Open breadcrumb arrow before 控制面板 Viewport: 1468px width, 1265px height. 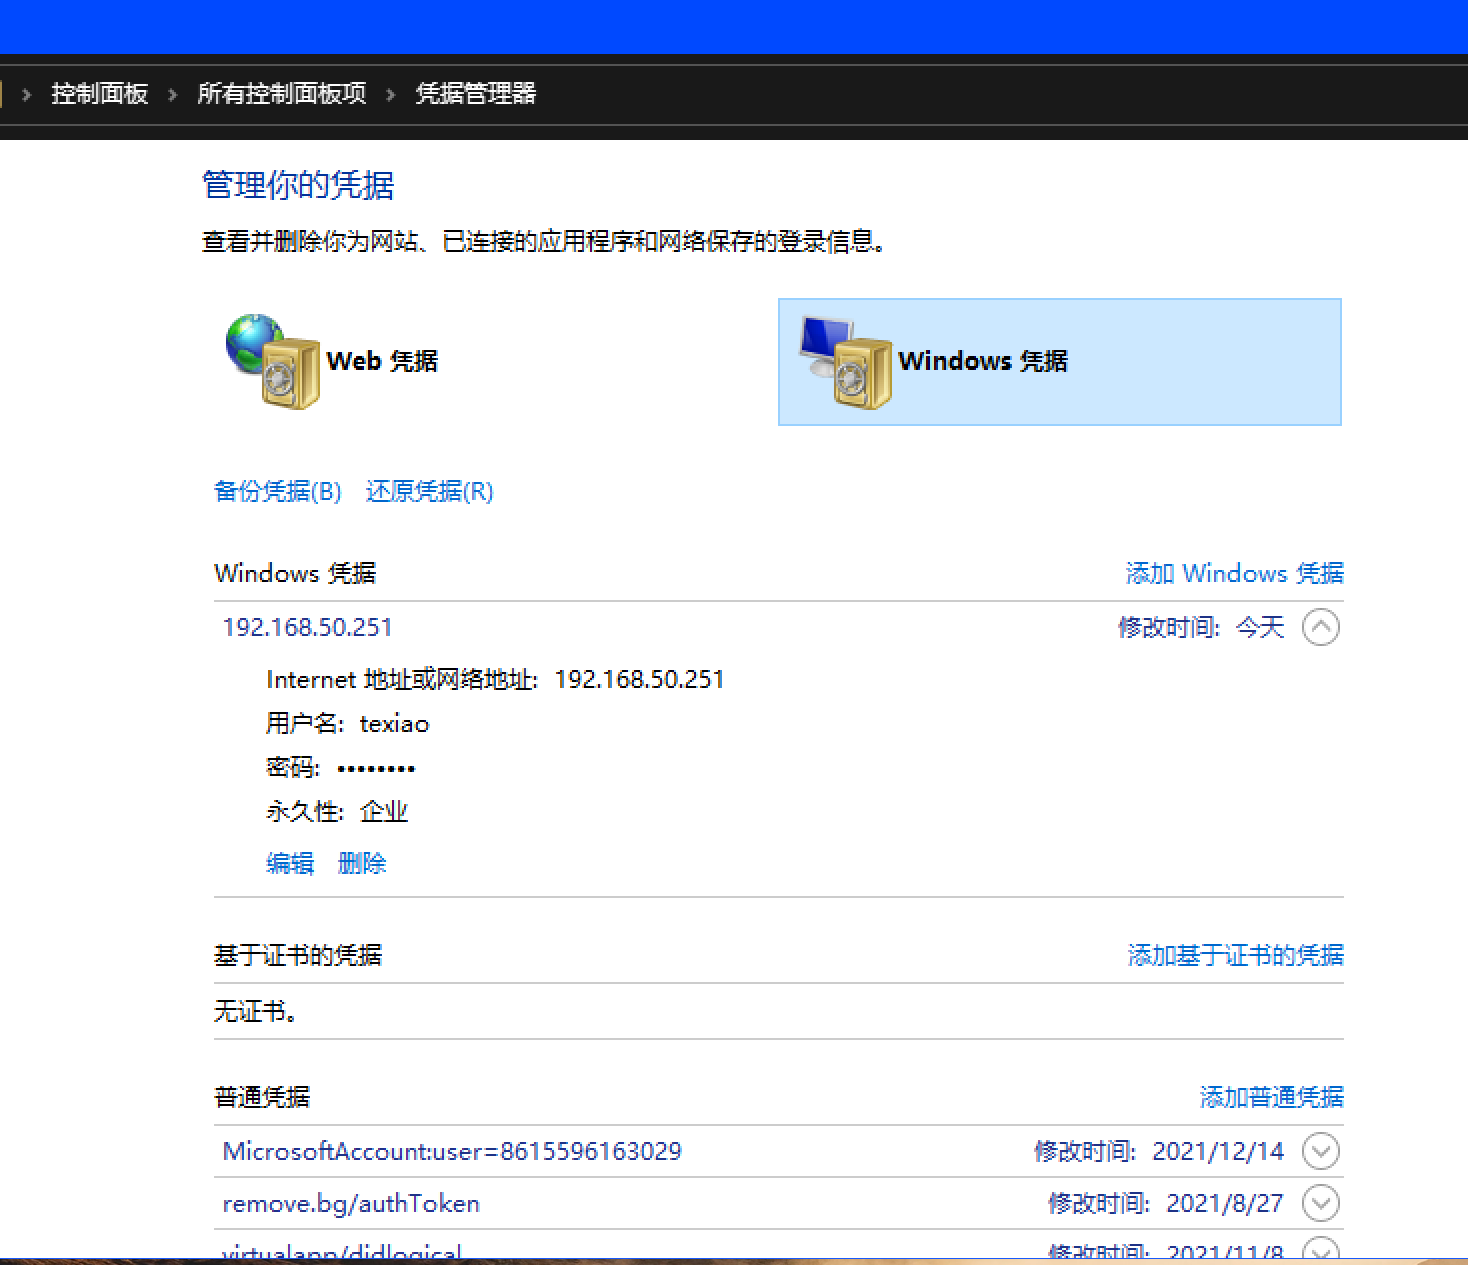pyautogui.click(x=27, y=94)
